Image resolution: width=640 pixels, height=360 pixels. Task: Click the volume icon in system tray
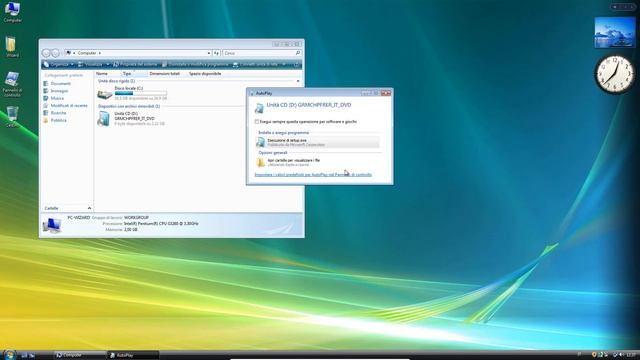coord(621,355)
